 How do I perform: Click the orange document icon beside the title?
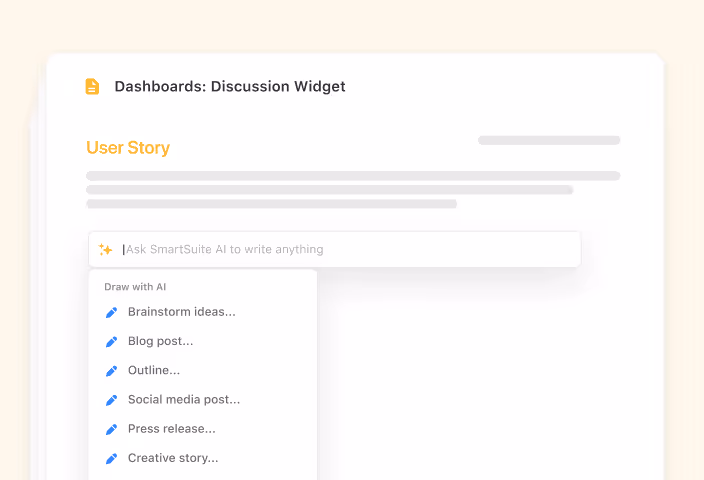click(92, 86)
